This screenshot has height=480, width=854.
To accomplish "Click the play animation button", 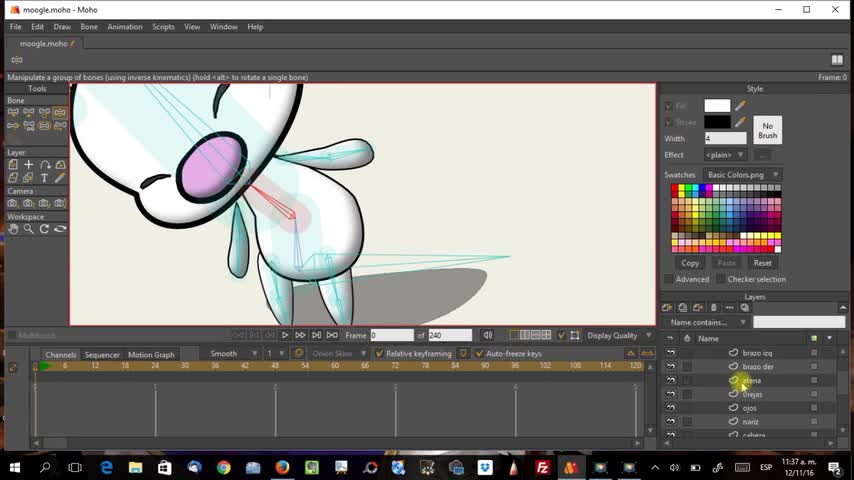I will tap(284, 335).
